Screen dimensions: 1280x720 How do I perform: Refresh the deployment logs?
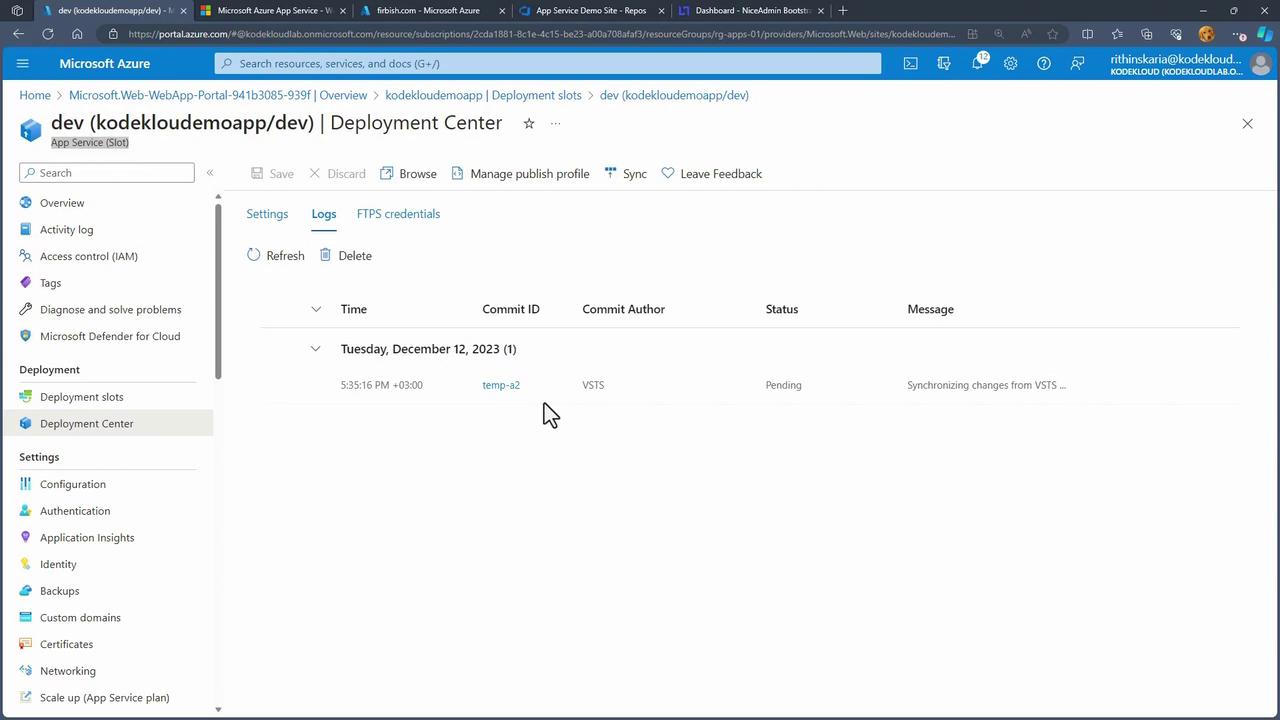[275, 256]
